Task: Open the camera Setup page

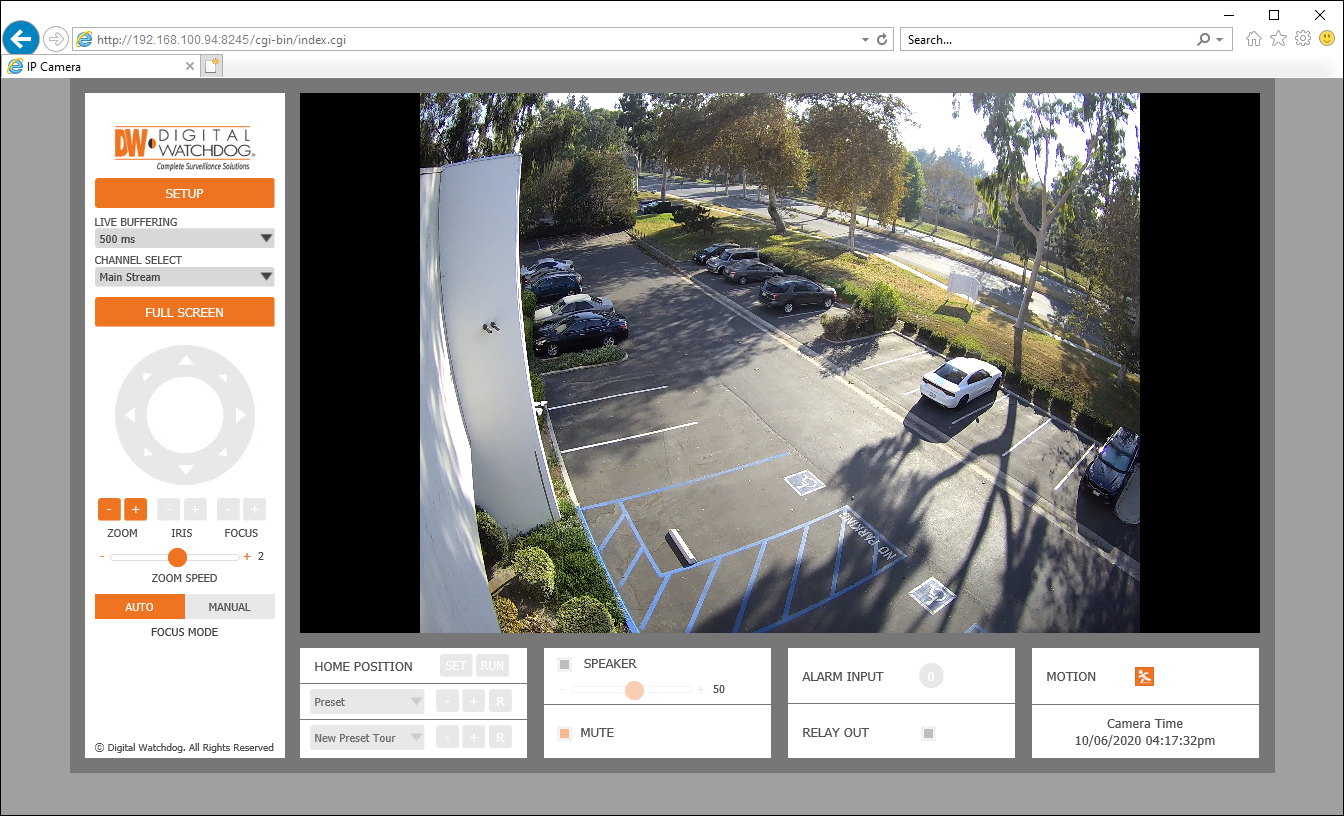Action: (x=184, y=193)
